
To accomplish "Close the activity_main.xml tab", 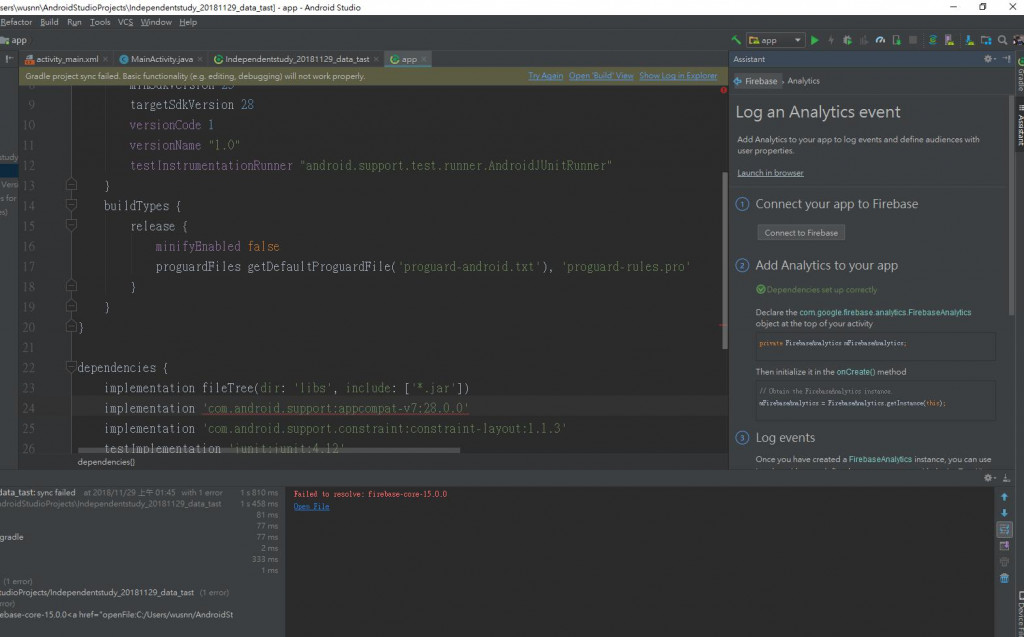I will (x=105, y=59).
